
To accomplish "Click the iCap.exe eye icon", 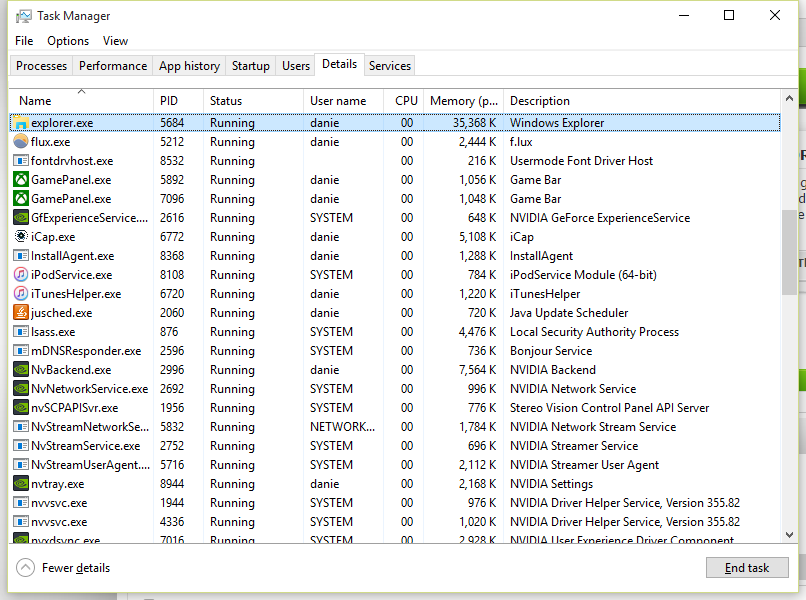I will [x=21, y=237].
